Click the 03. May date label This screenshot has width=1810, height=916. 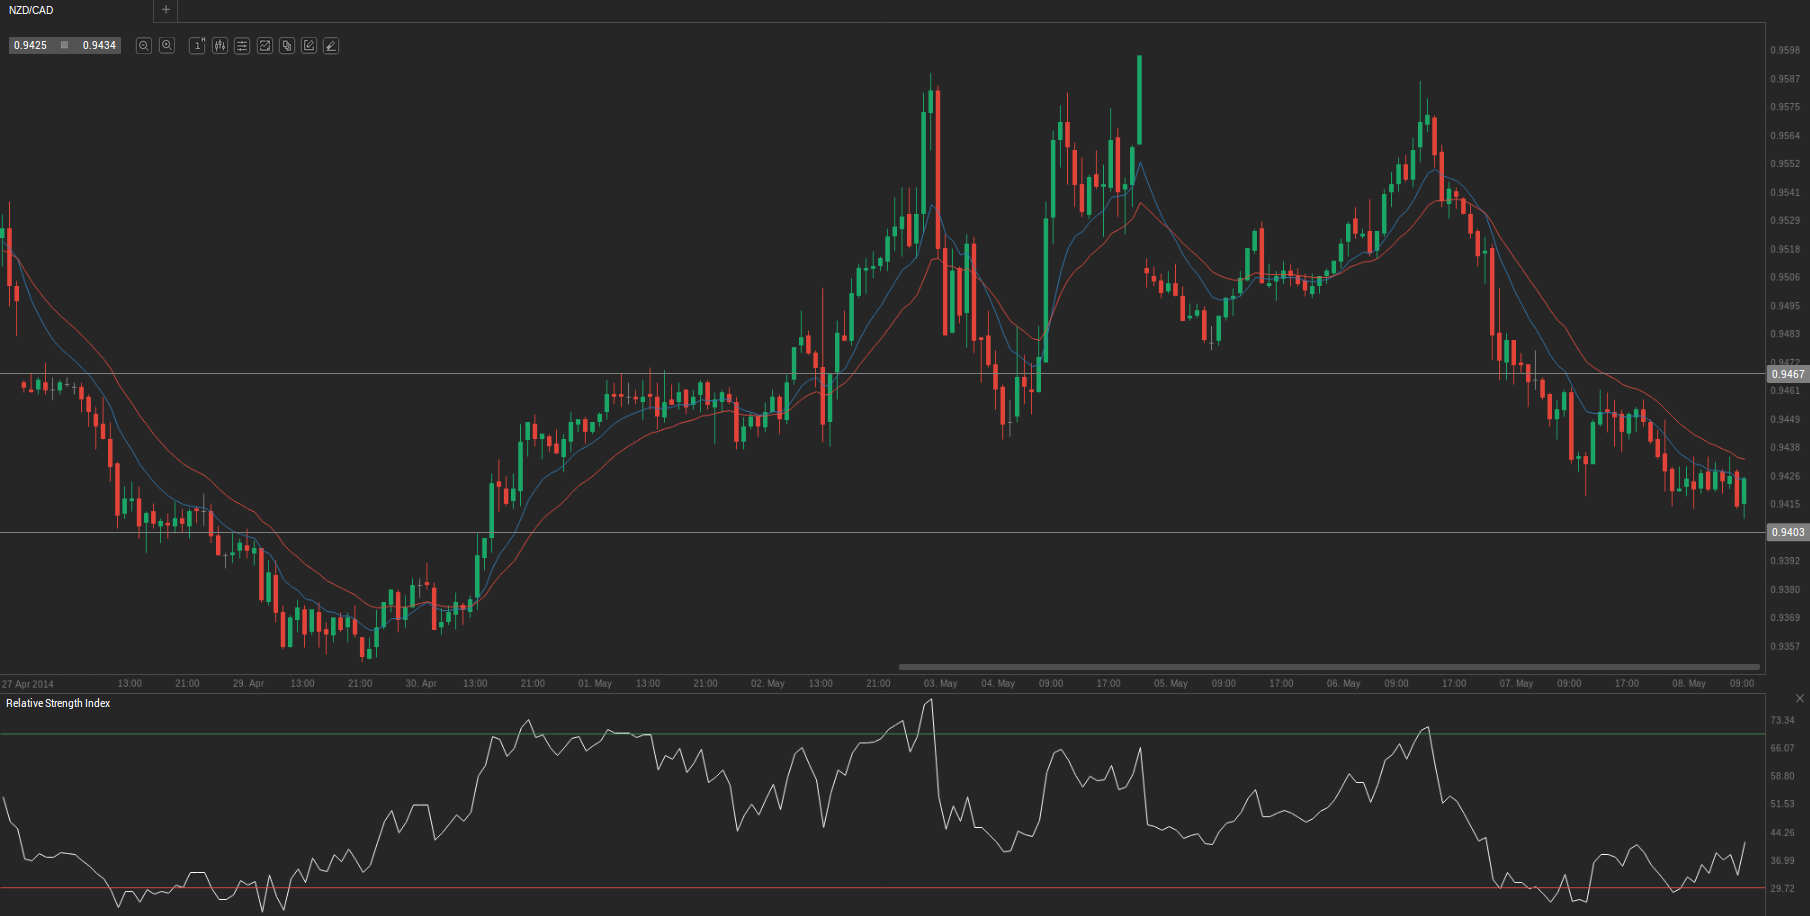click(940, 684)
